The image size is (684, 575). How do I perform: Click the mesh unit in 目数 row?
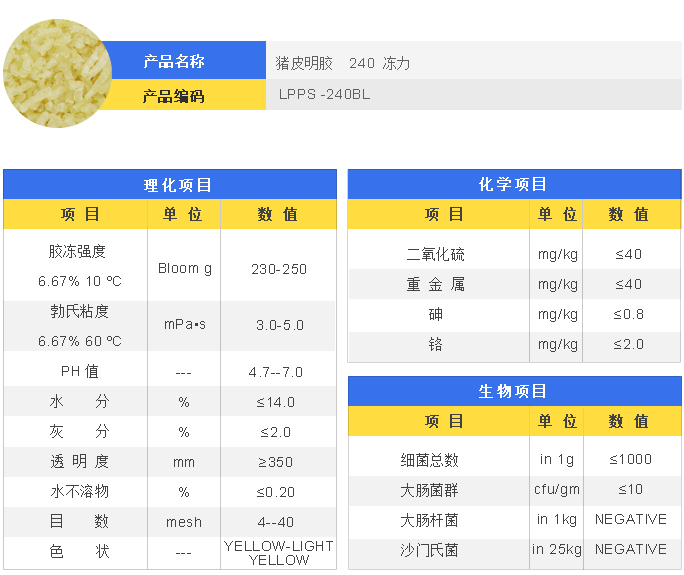(x=184, y=522)
